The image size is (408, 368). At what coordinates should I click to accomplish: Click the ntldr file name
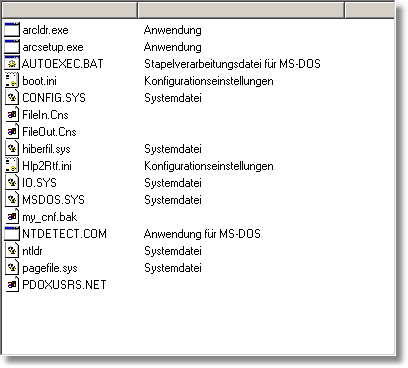coord(32,251)
